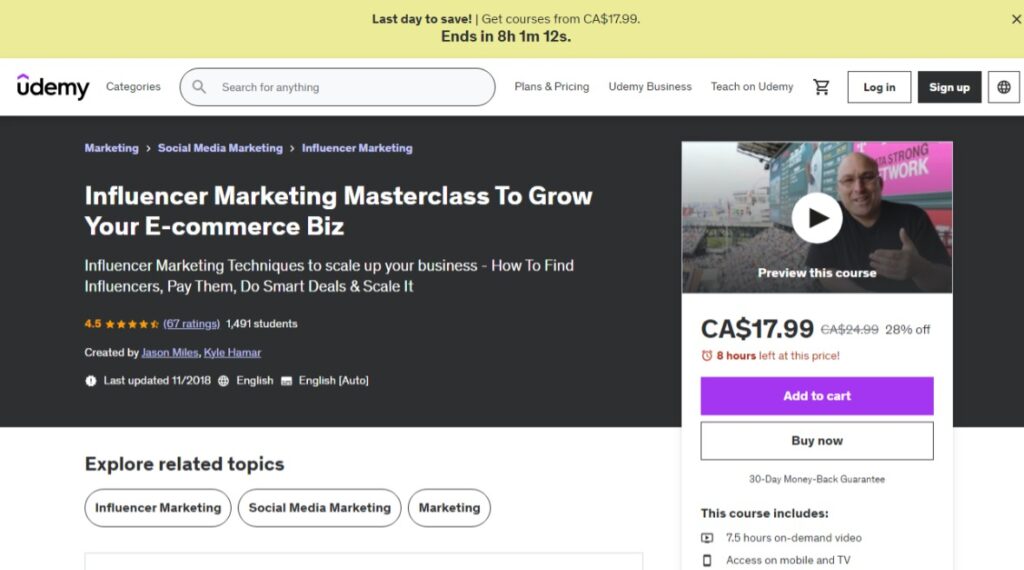The height and width of the screenshot is (570, 1024).
Task: Click the 'CA$17.99' price text
Action: (x=757, y=328)
